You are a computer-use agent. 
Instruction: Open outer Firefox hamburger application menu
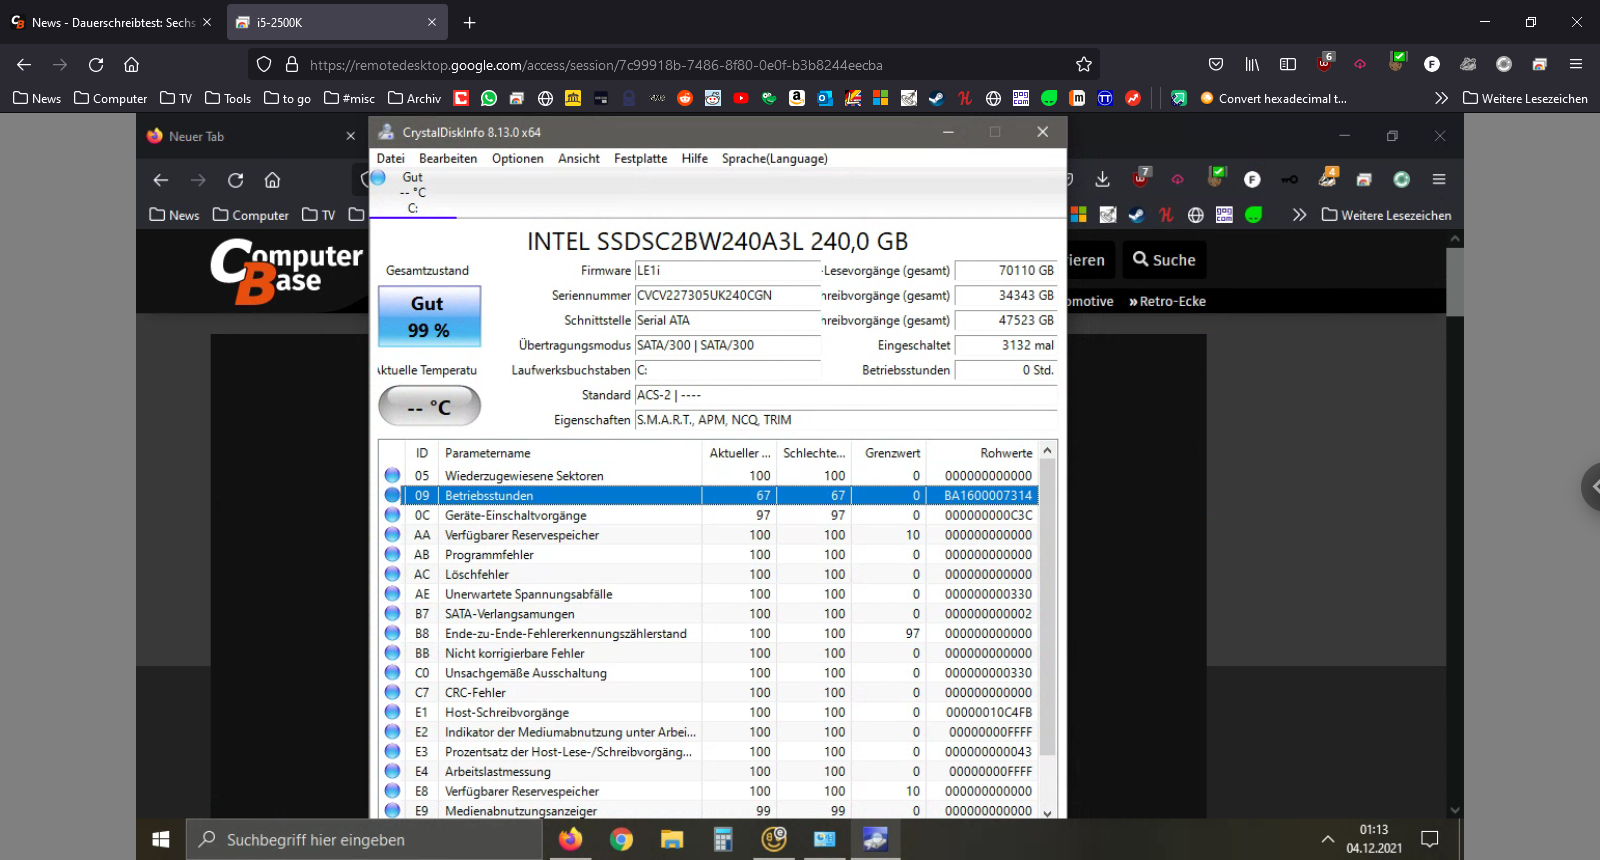click(1576, 64)
